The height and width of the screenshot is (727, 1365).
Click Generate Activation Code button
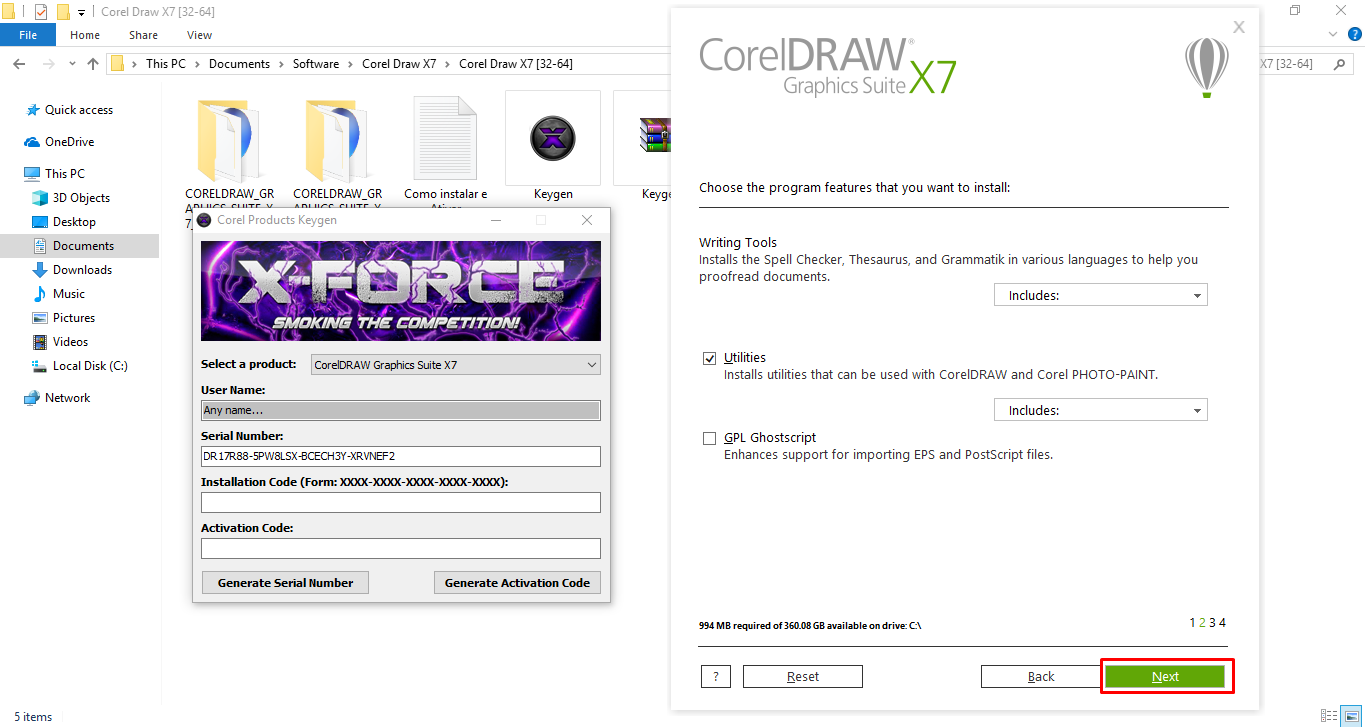coord(517,582)
